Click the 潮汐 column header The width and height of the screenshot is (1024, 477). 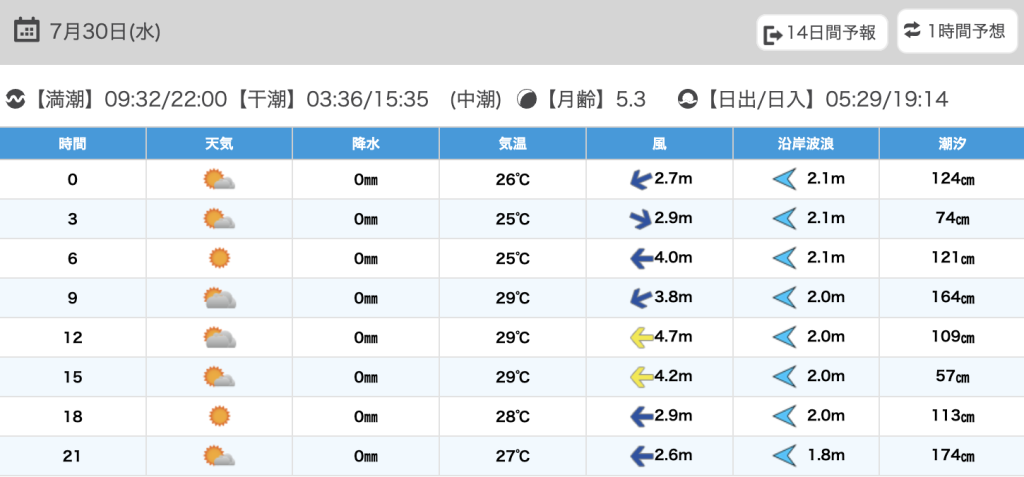click(x=951, y=144)
